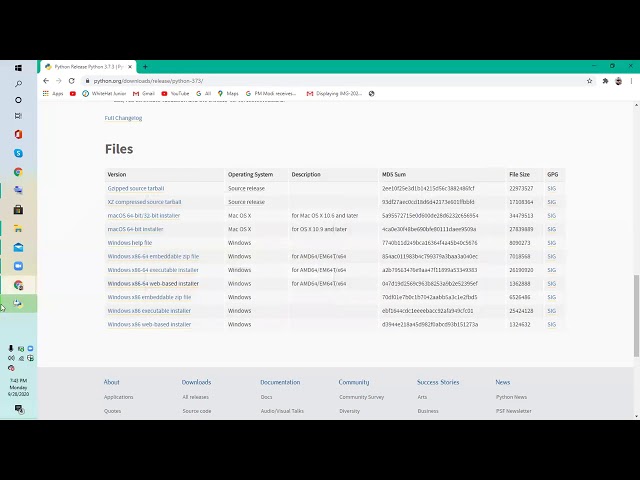The width and height of the screenshot is (640, 480).
Task: Open the PM Modi receives bookmark
Action: click(271, 93)
